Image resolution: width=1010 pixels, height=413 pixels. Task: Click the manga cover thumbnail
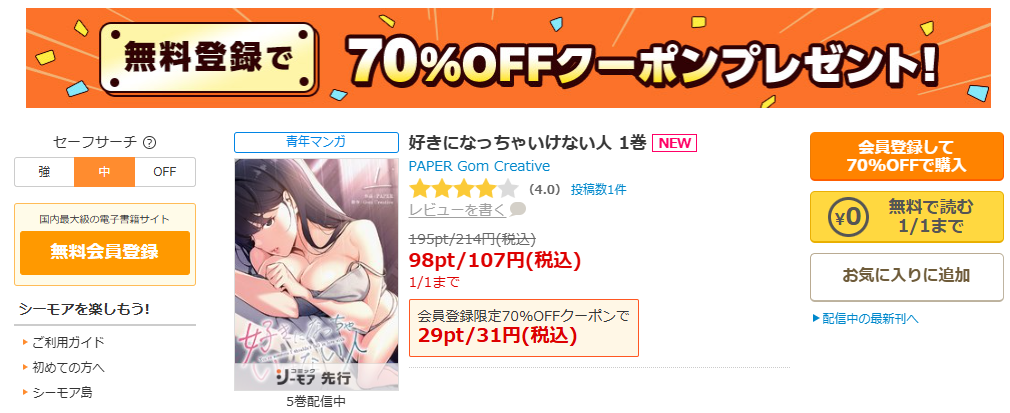pos(316,274)
